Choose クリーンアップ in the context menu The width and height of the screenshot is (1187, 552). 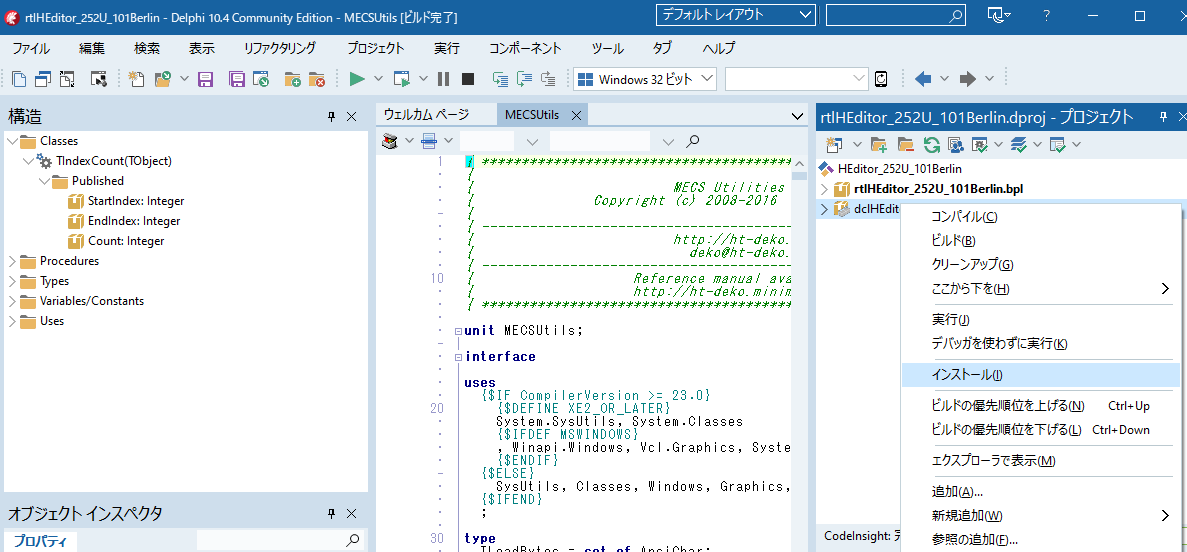[x=972, y=265]
